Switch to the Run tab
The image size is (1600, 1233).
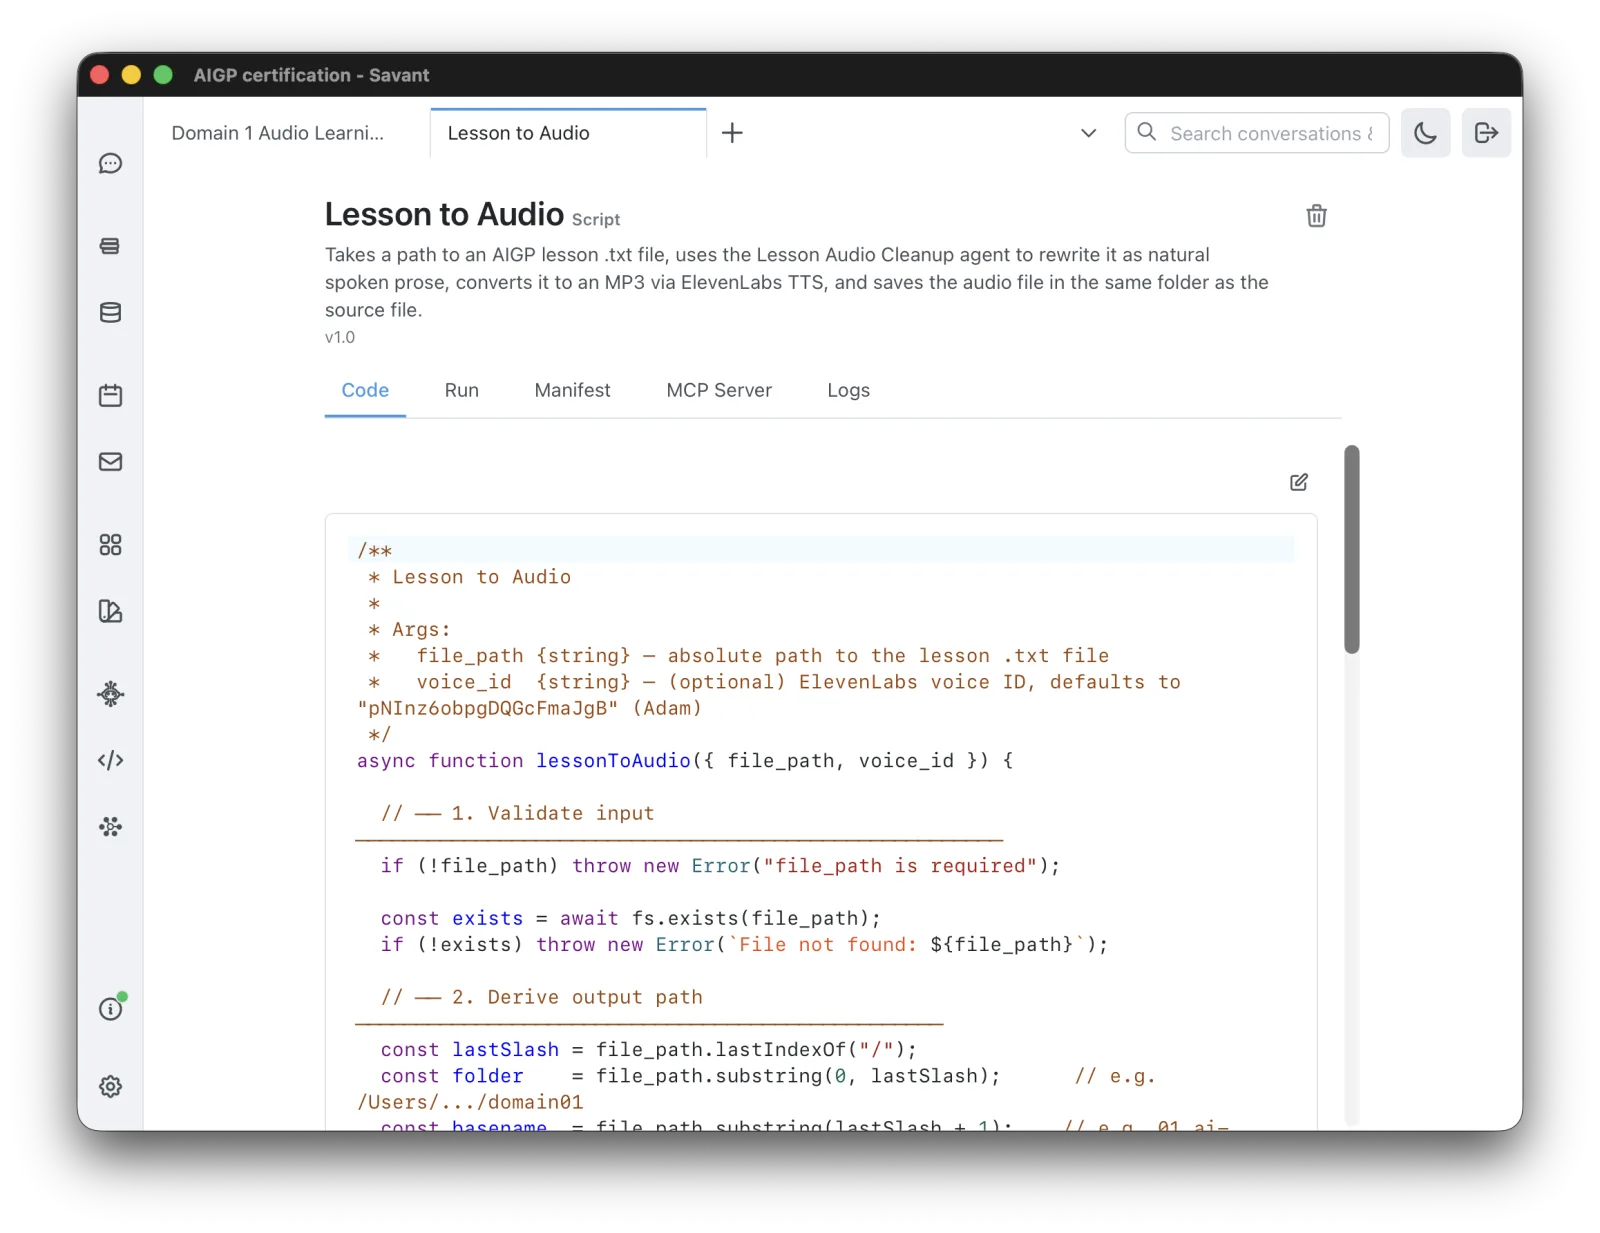click(462, 391)
